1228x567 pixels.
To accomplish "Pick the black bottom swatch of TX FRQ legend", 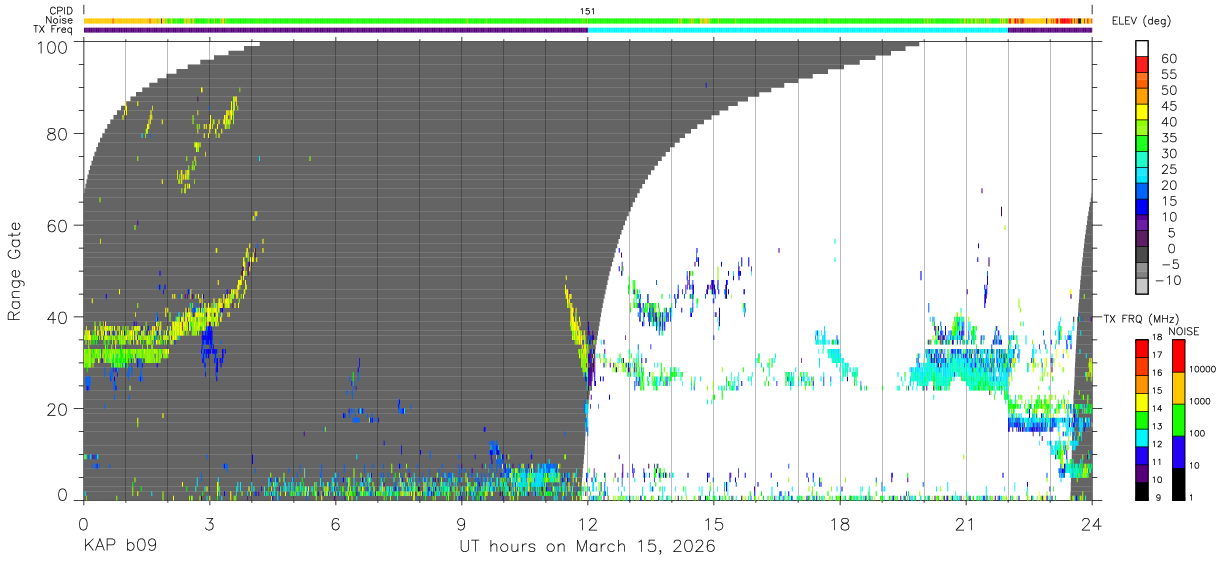I will [x=1141, y=491].
